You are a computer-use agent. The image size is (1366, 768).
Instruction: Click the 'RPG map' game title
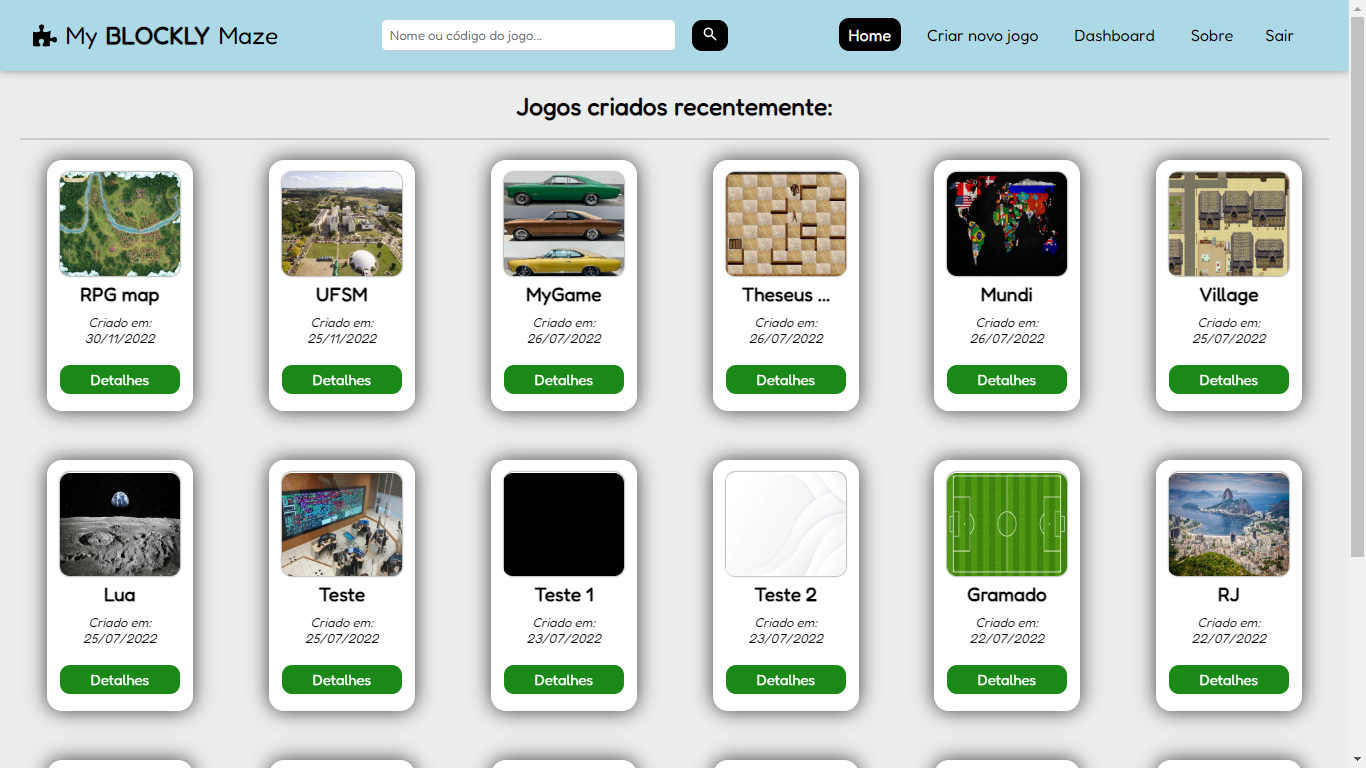click(120, 295)
